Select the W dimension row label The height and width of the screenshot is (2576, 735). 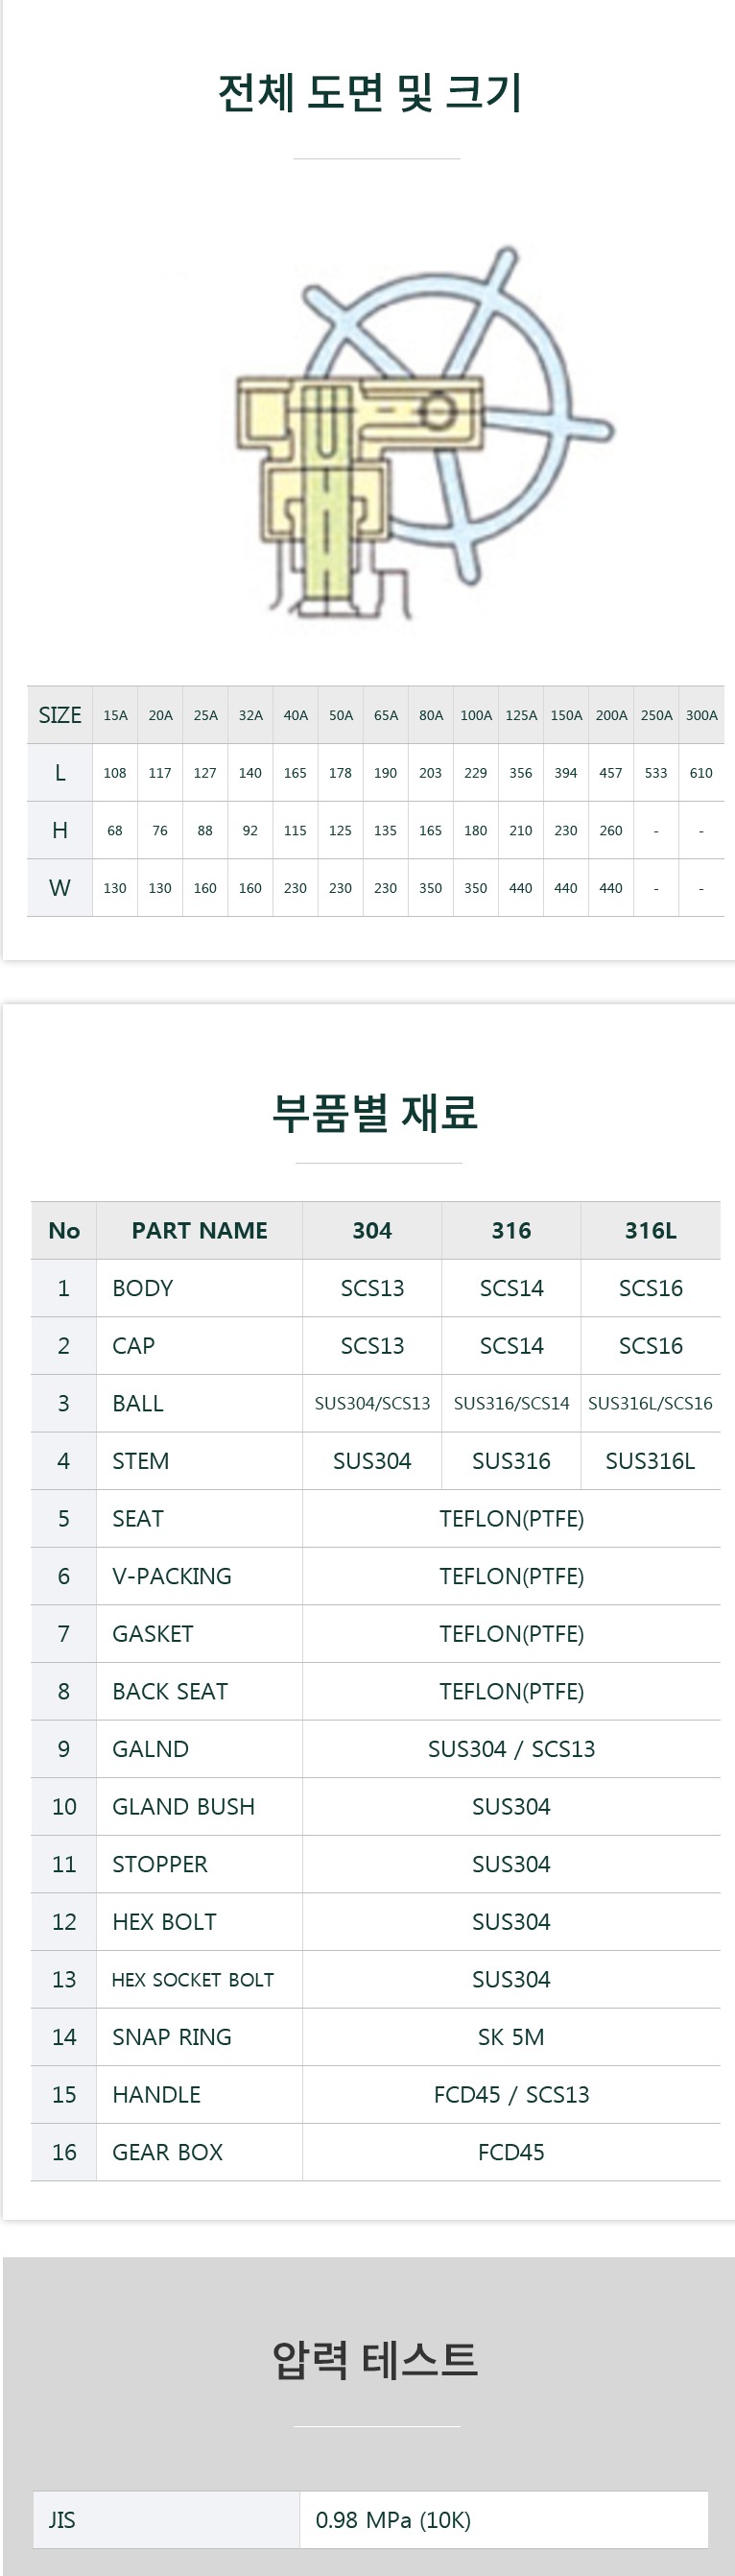click(60, 888)
